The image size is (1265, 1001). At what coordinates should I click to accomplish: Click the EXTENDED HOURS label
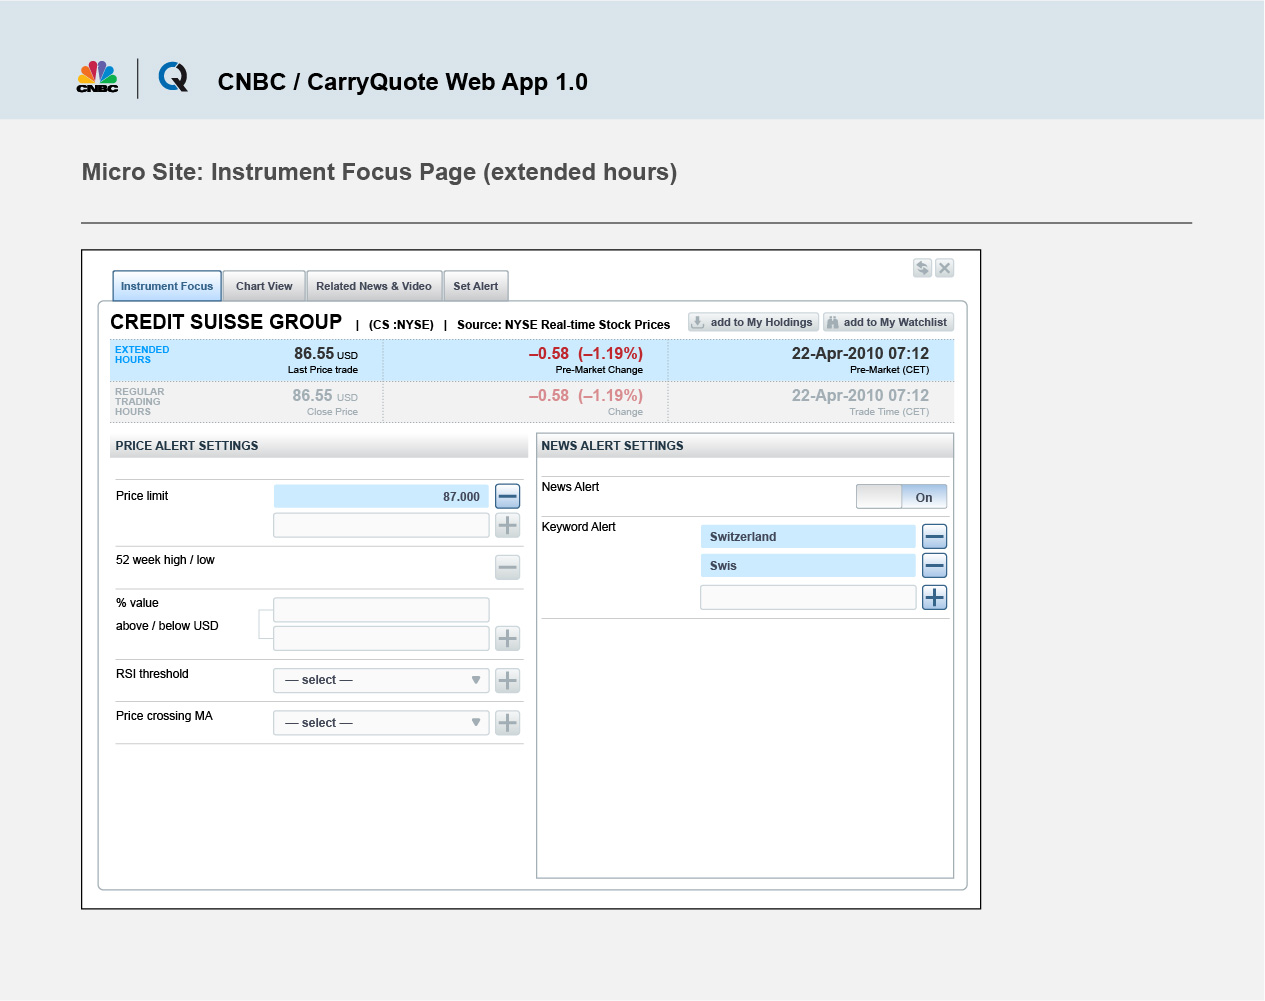tap(142, 355)
